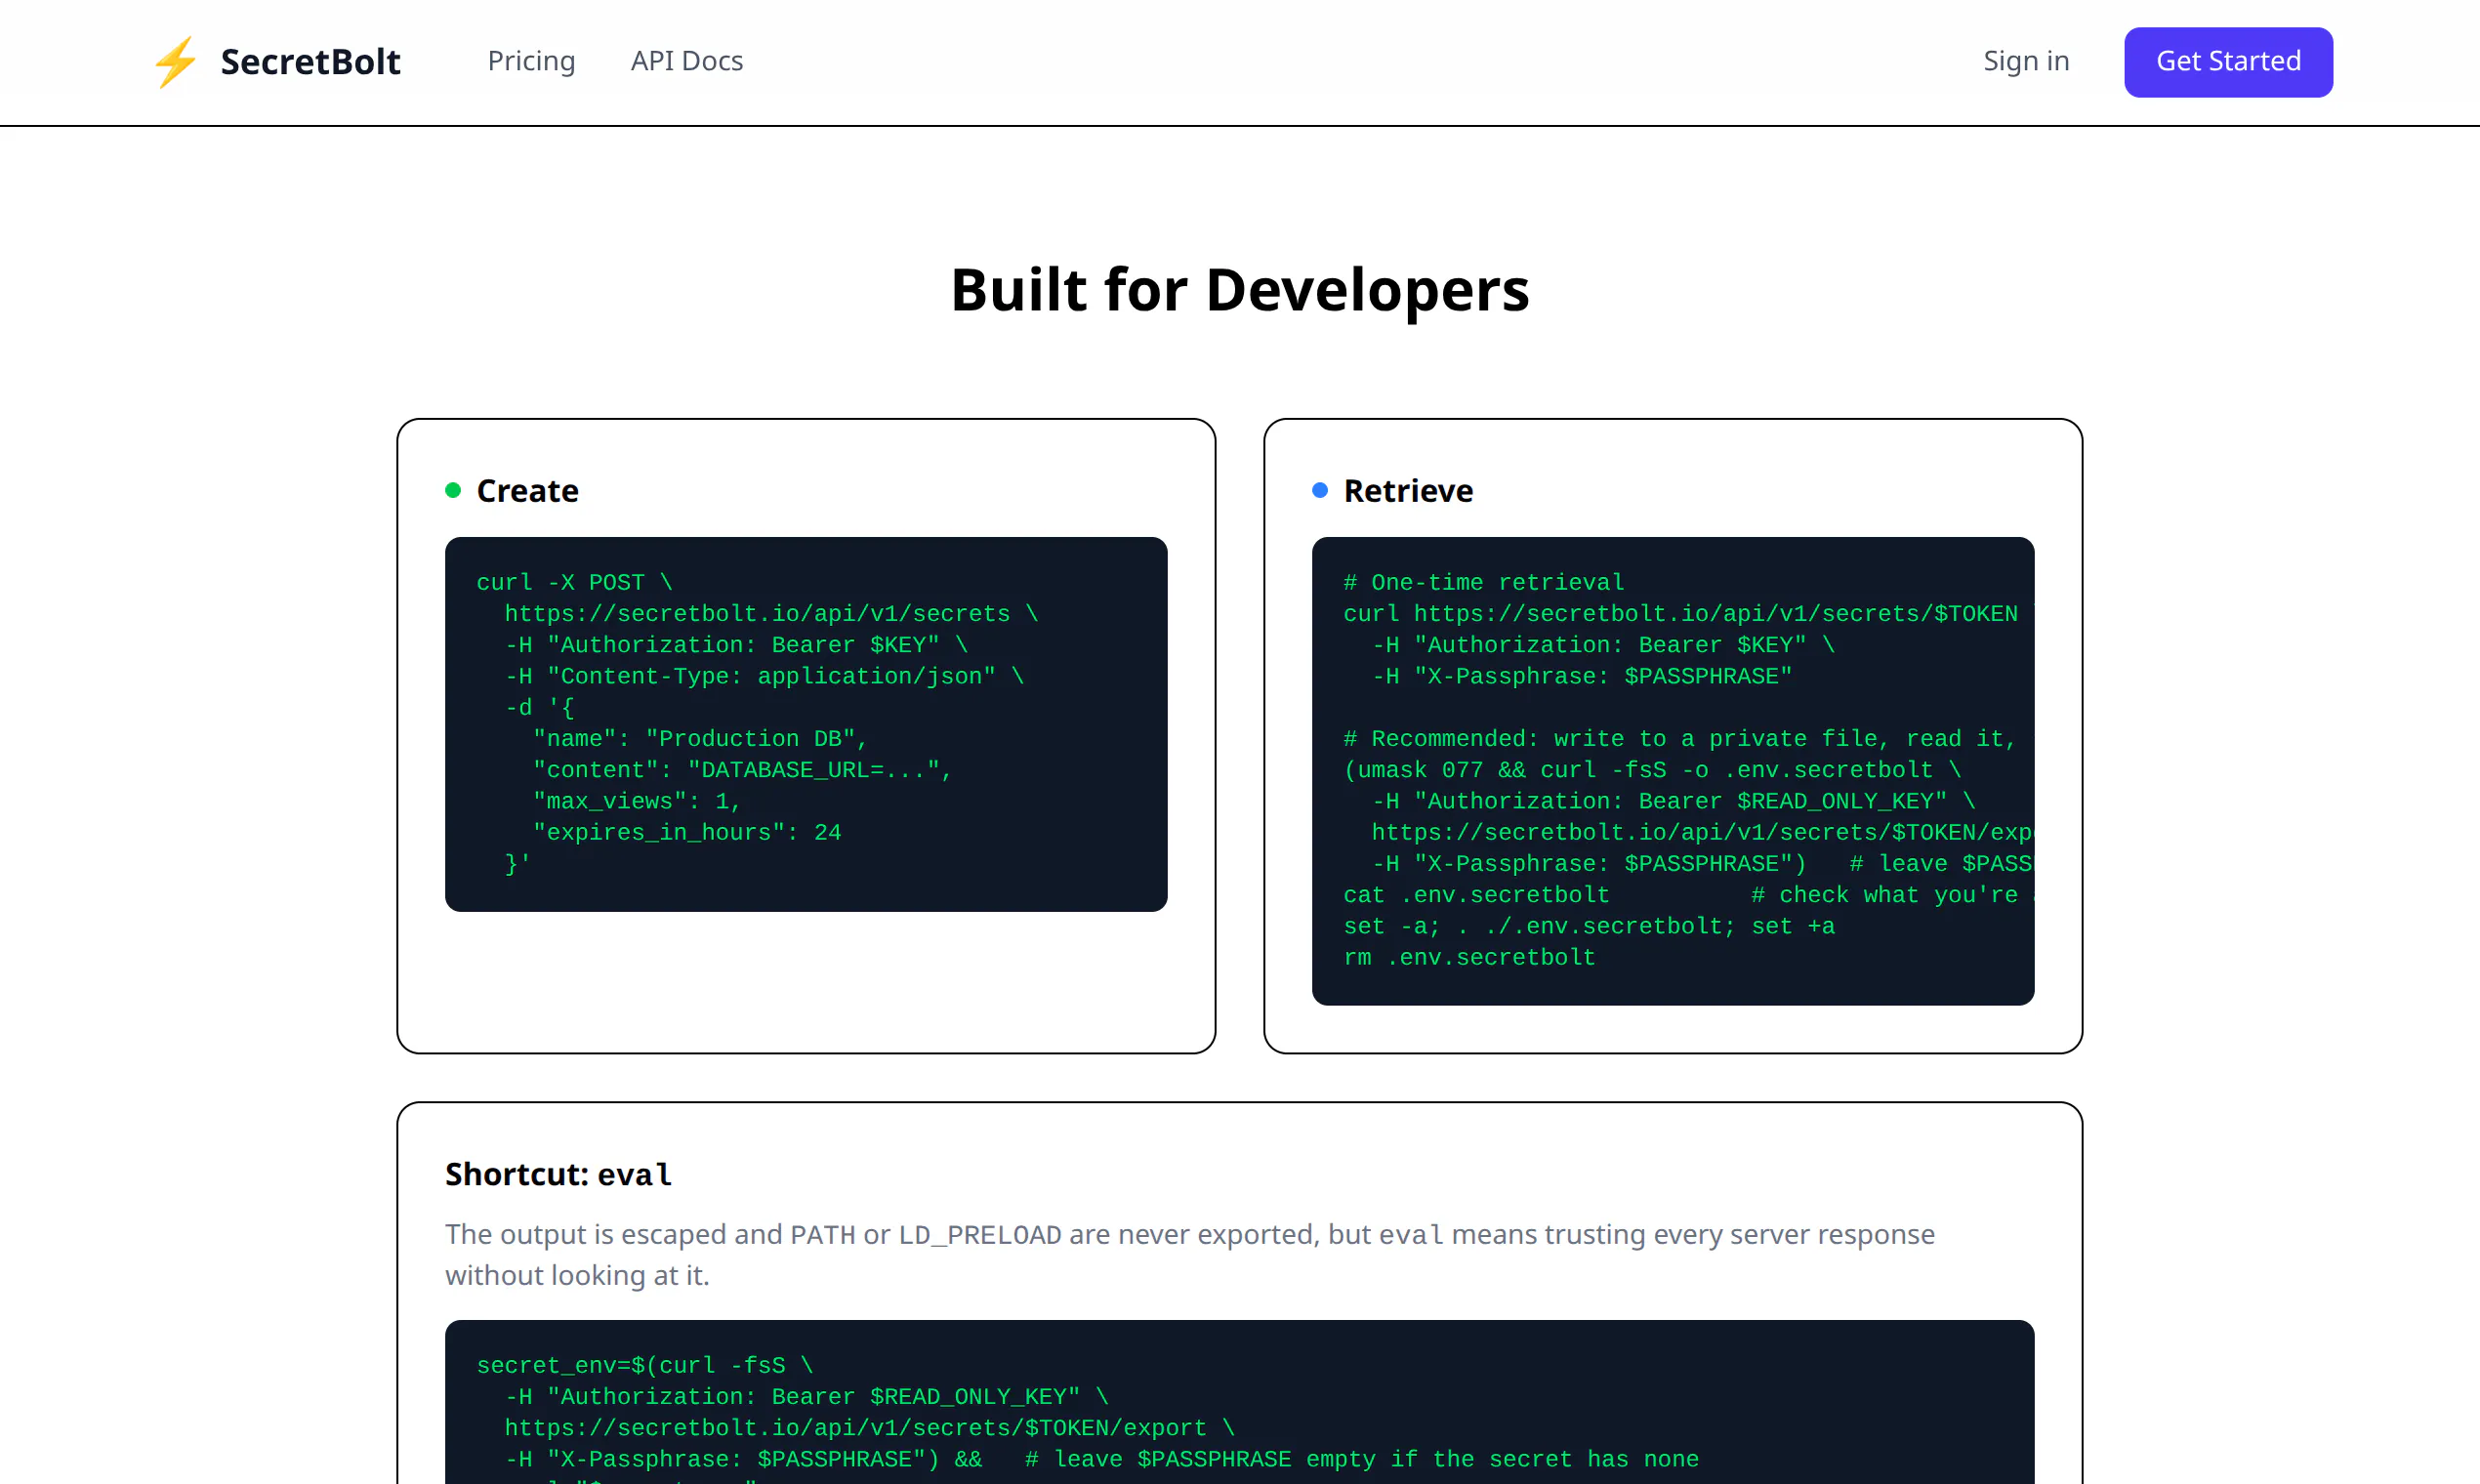Click the eval shortcut description paragraph
Image resolution: width=2480 pixels, height=1484 pixels.
[1190, 1254]
